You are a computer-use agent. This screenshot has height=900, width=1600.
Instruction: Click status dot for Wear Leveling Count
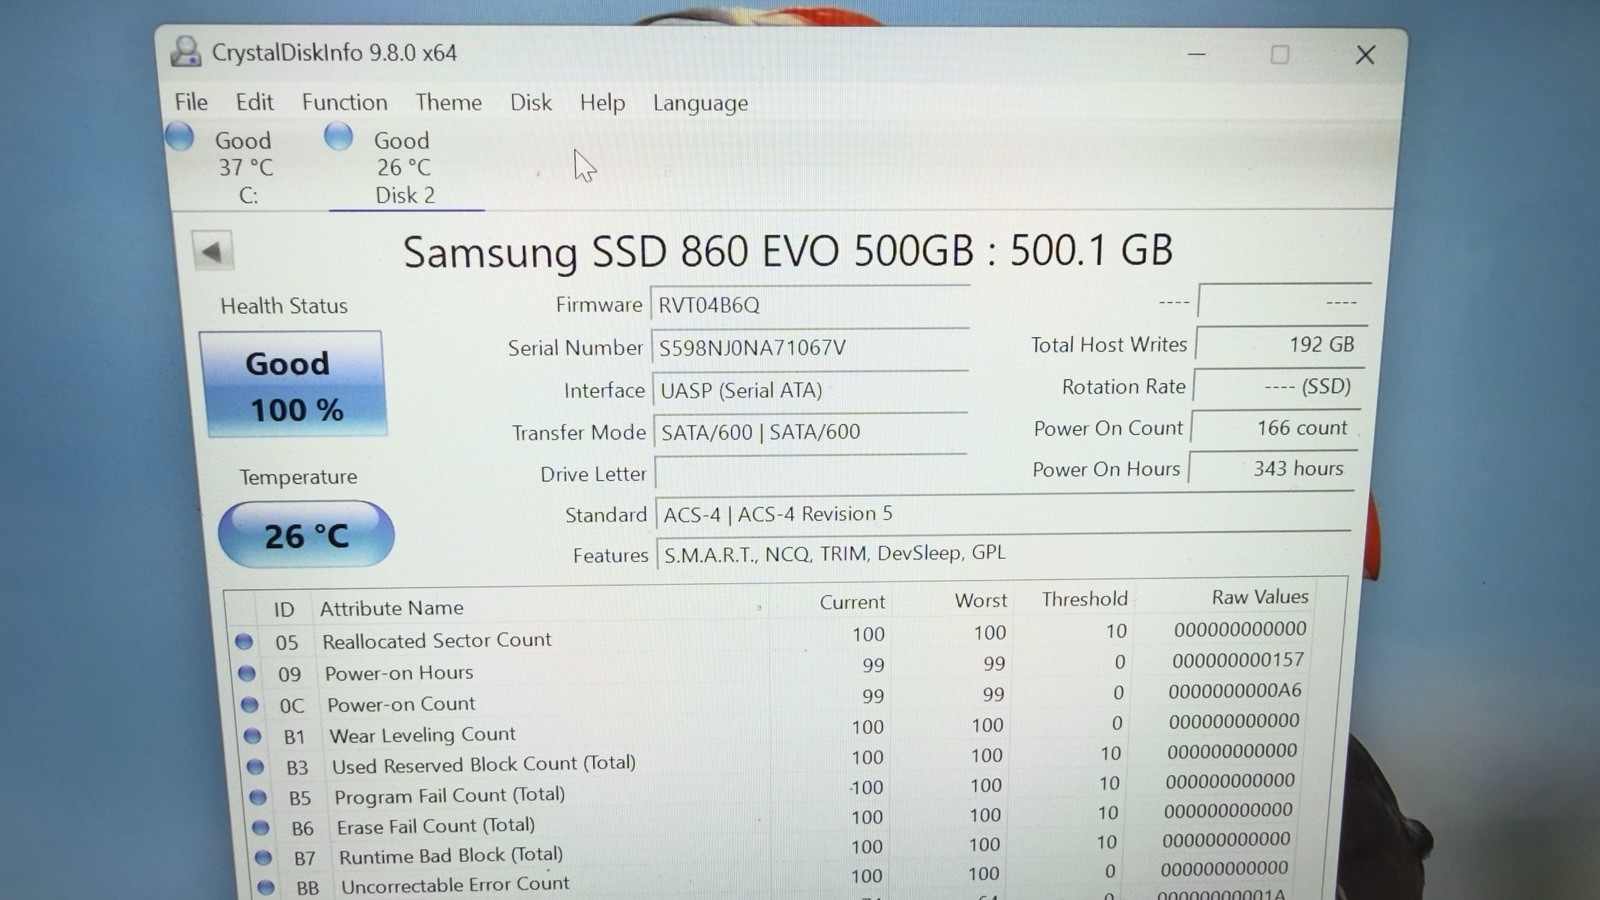click(253, 736)
